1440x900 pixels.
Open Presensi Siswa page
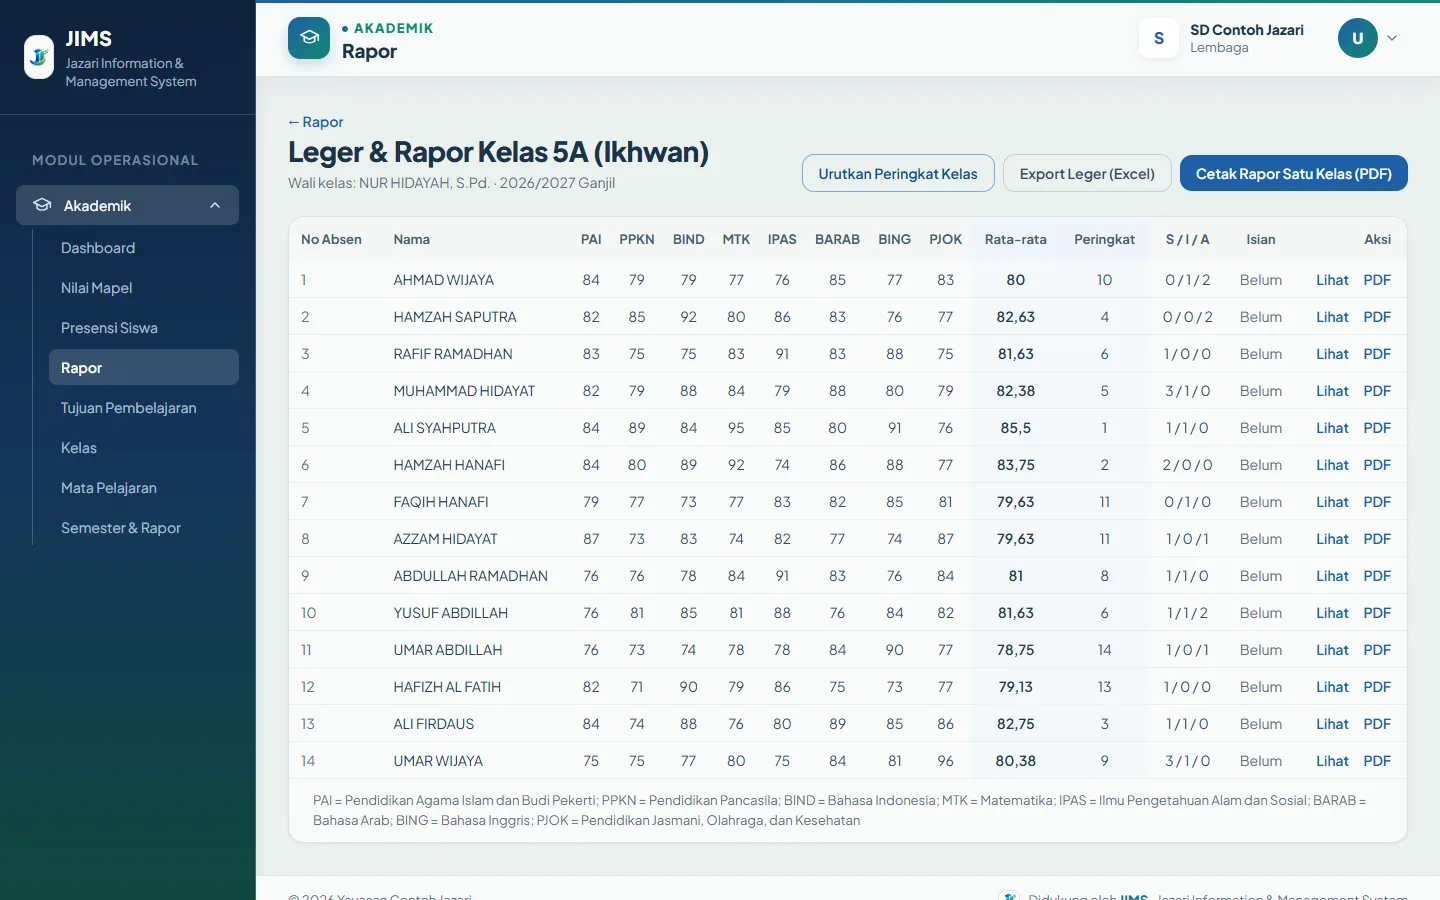(x=144, y=328)
